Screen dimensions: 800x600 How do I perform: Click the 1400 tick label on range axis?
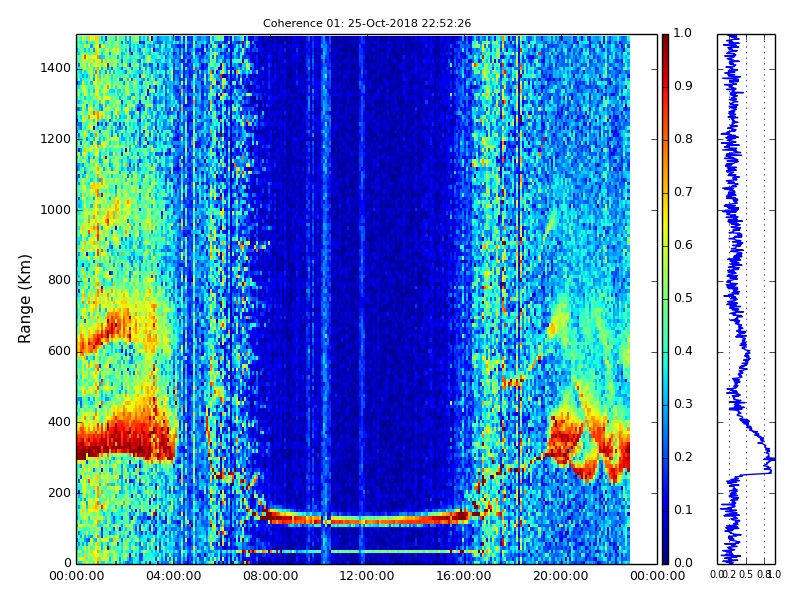click(x=56, y=68)
